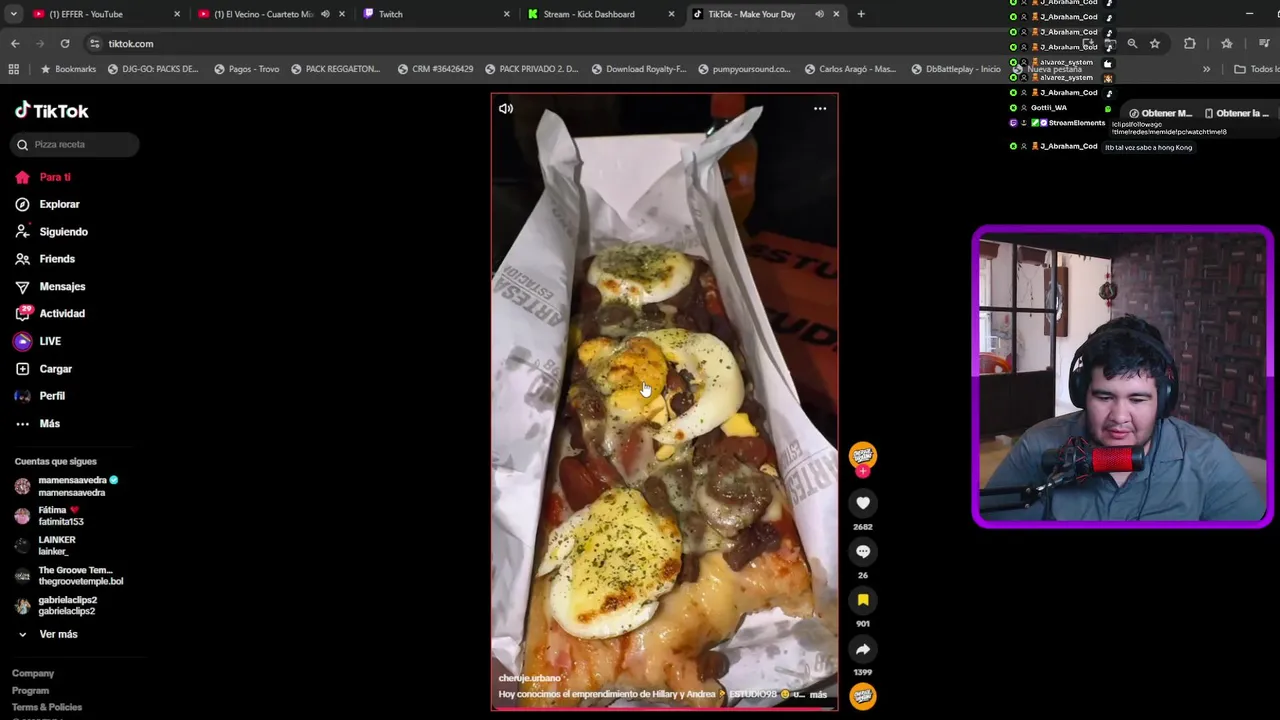
Task: Open cheruje.urbano username link
Action: pyautogui.click(x=530, y=678)
